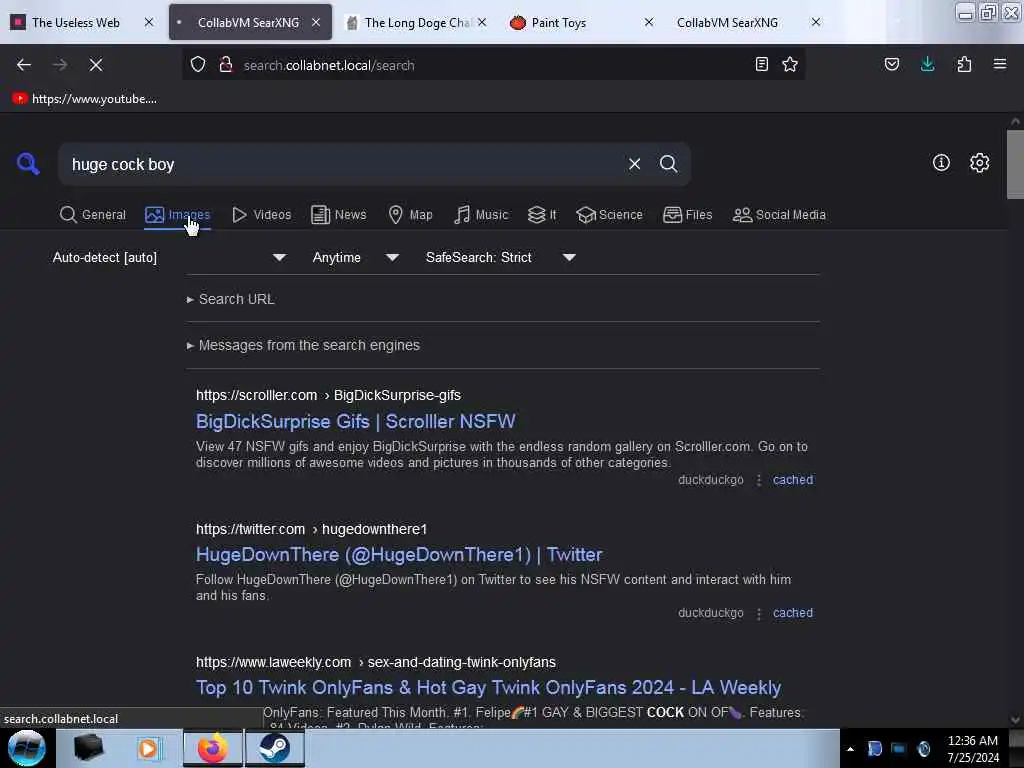Switch to the Files category
This screenshot has width=1024, height=768.
coord(688,215)
